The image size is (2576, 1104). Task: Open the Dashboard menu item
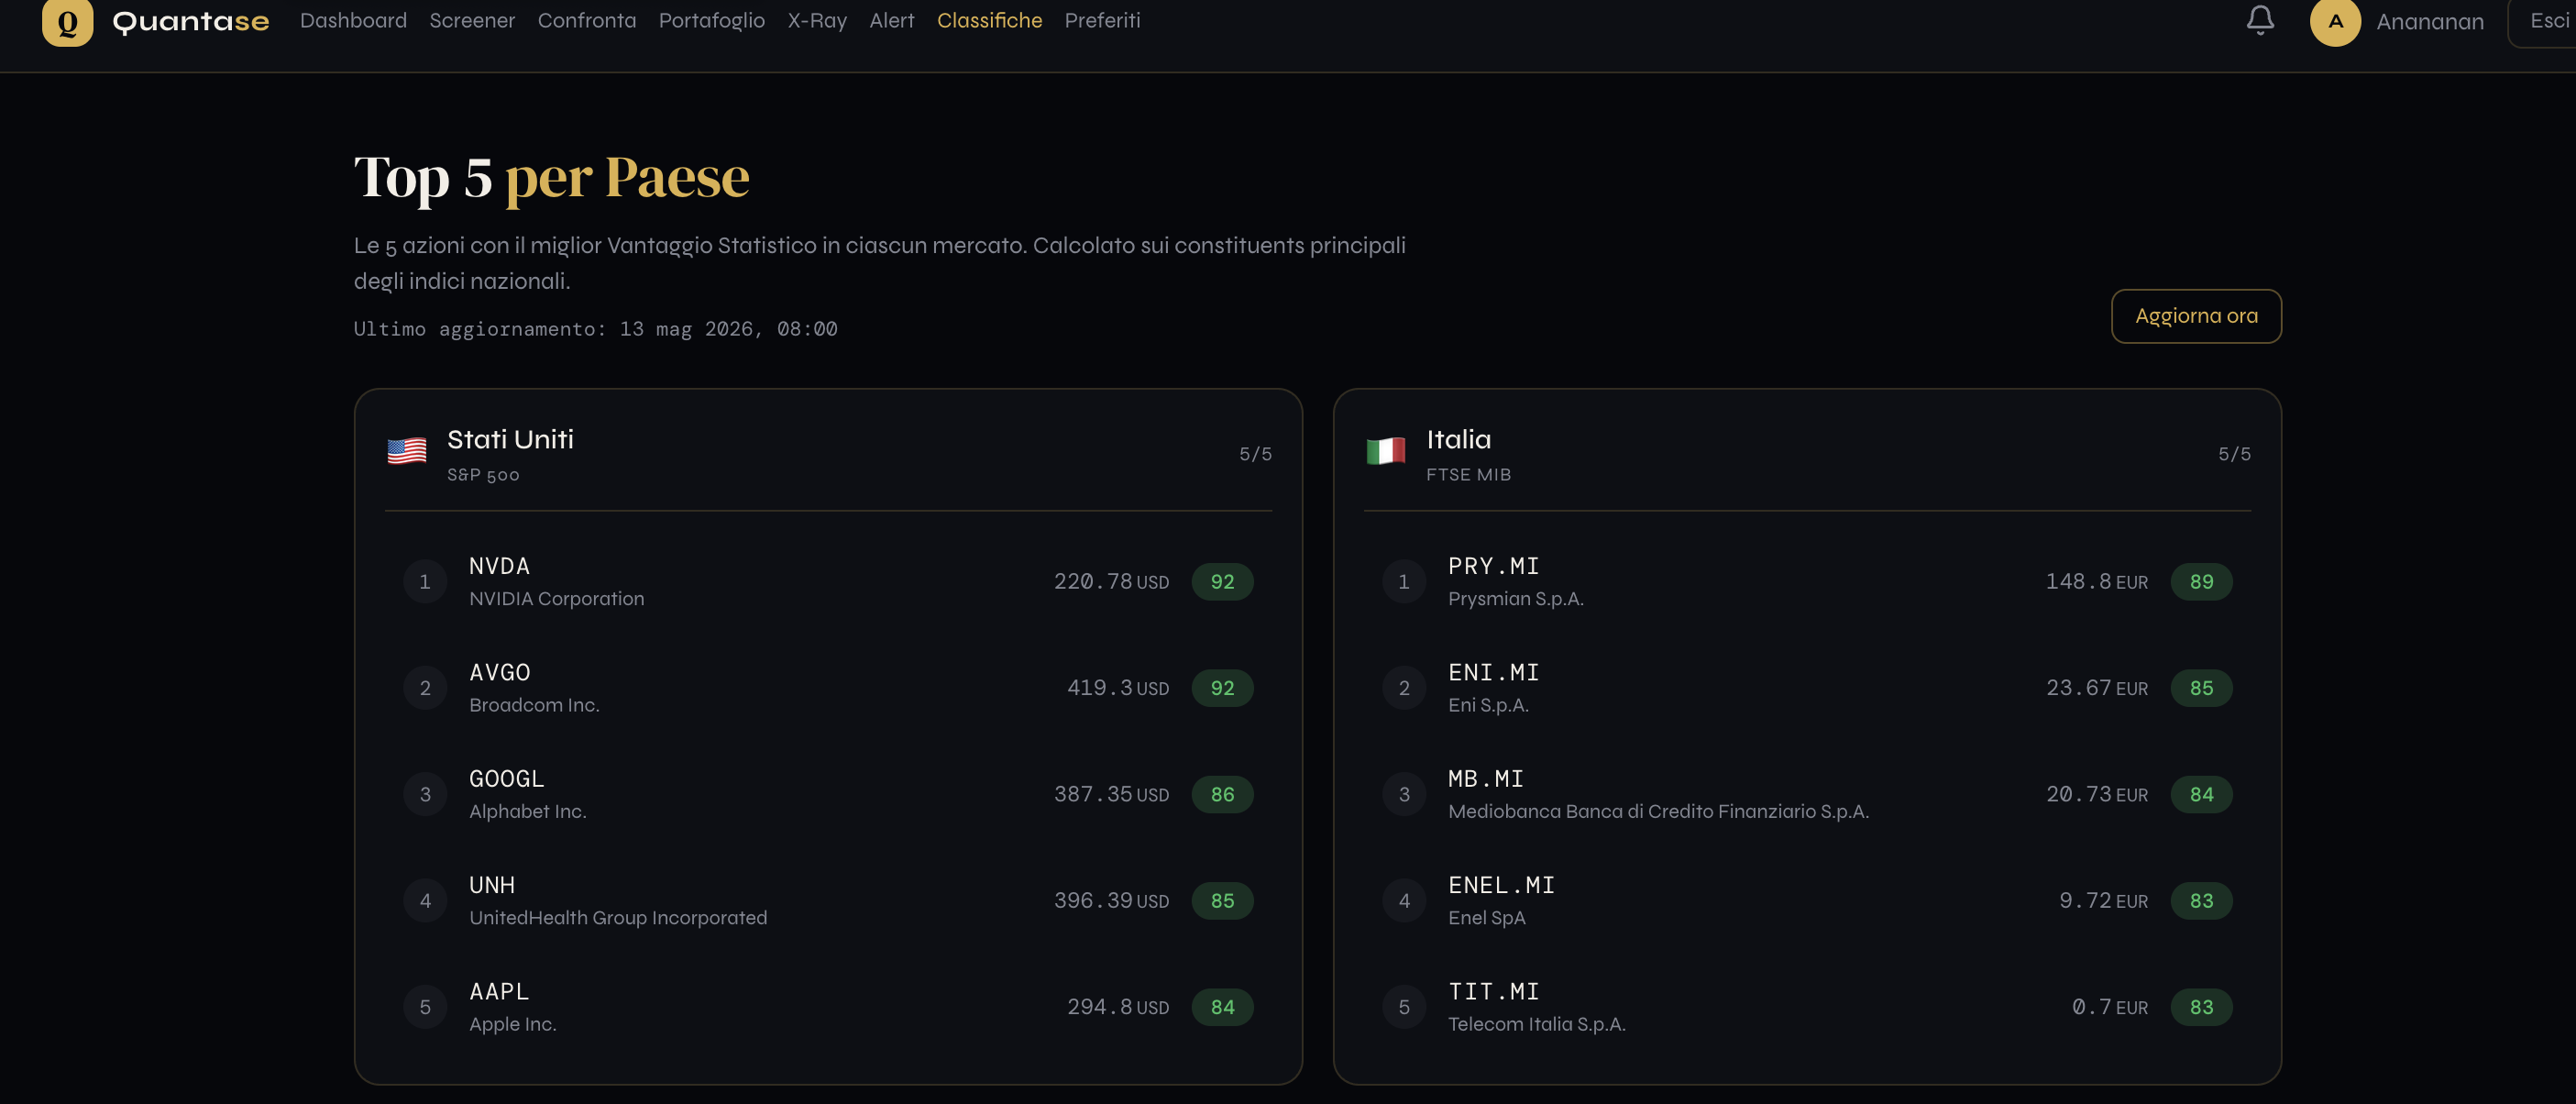pyautogui.click(x=353, y=21)
